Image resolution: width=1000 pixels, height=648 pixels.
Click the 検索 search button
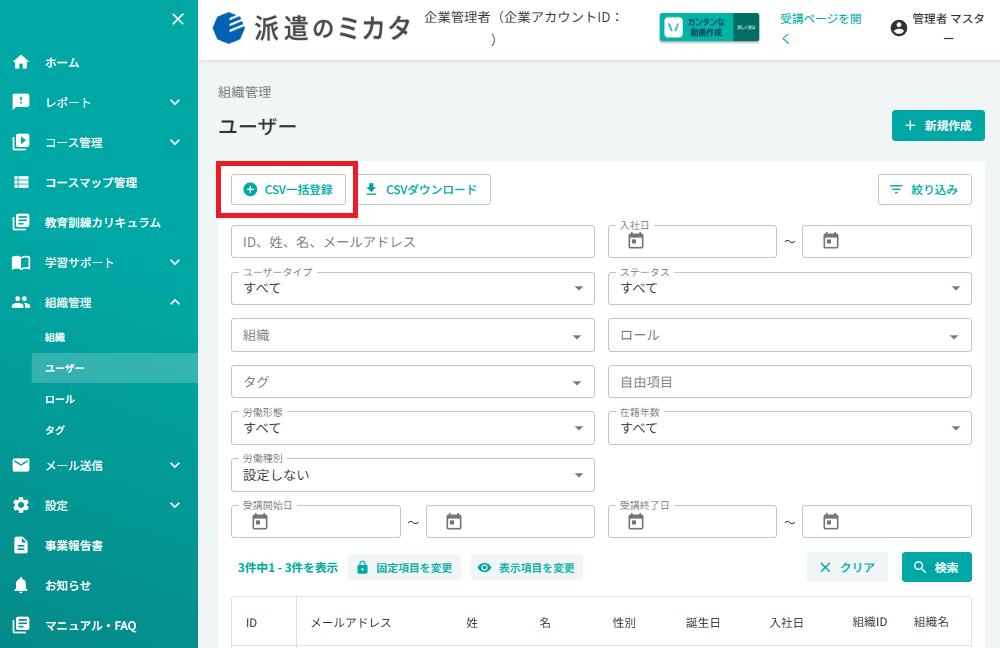click(936, 567)
